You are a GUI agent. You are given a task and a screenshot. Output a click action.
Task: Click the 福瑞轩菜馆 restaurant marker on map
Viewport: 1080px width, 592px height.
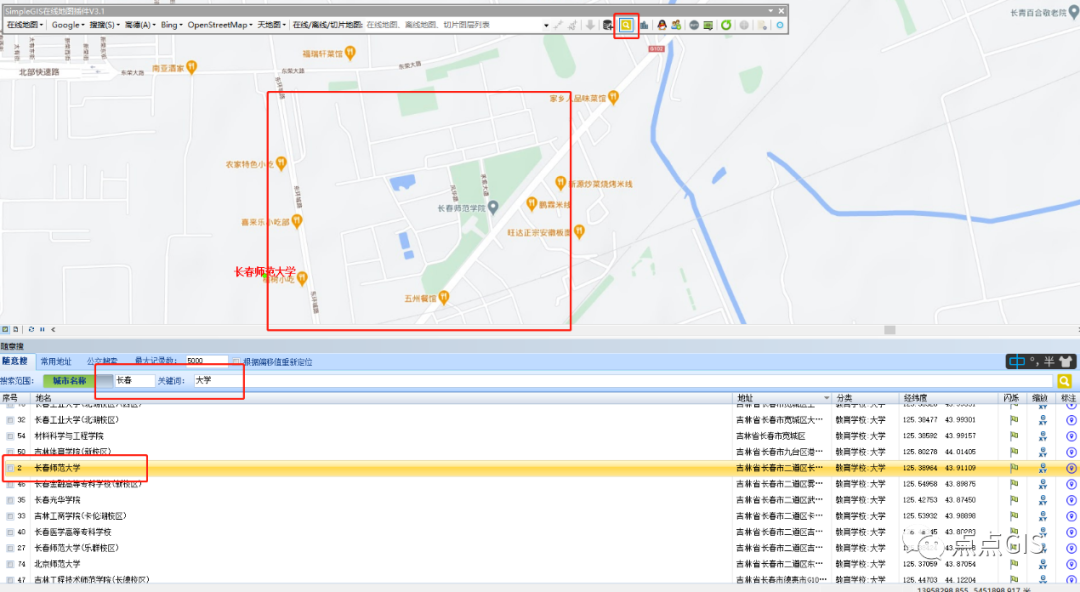point(350,53)
